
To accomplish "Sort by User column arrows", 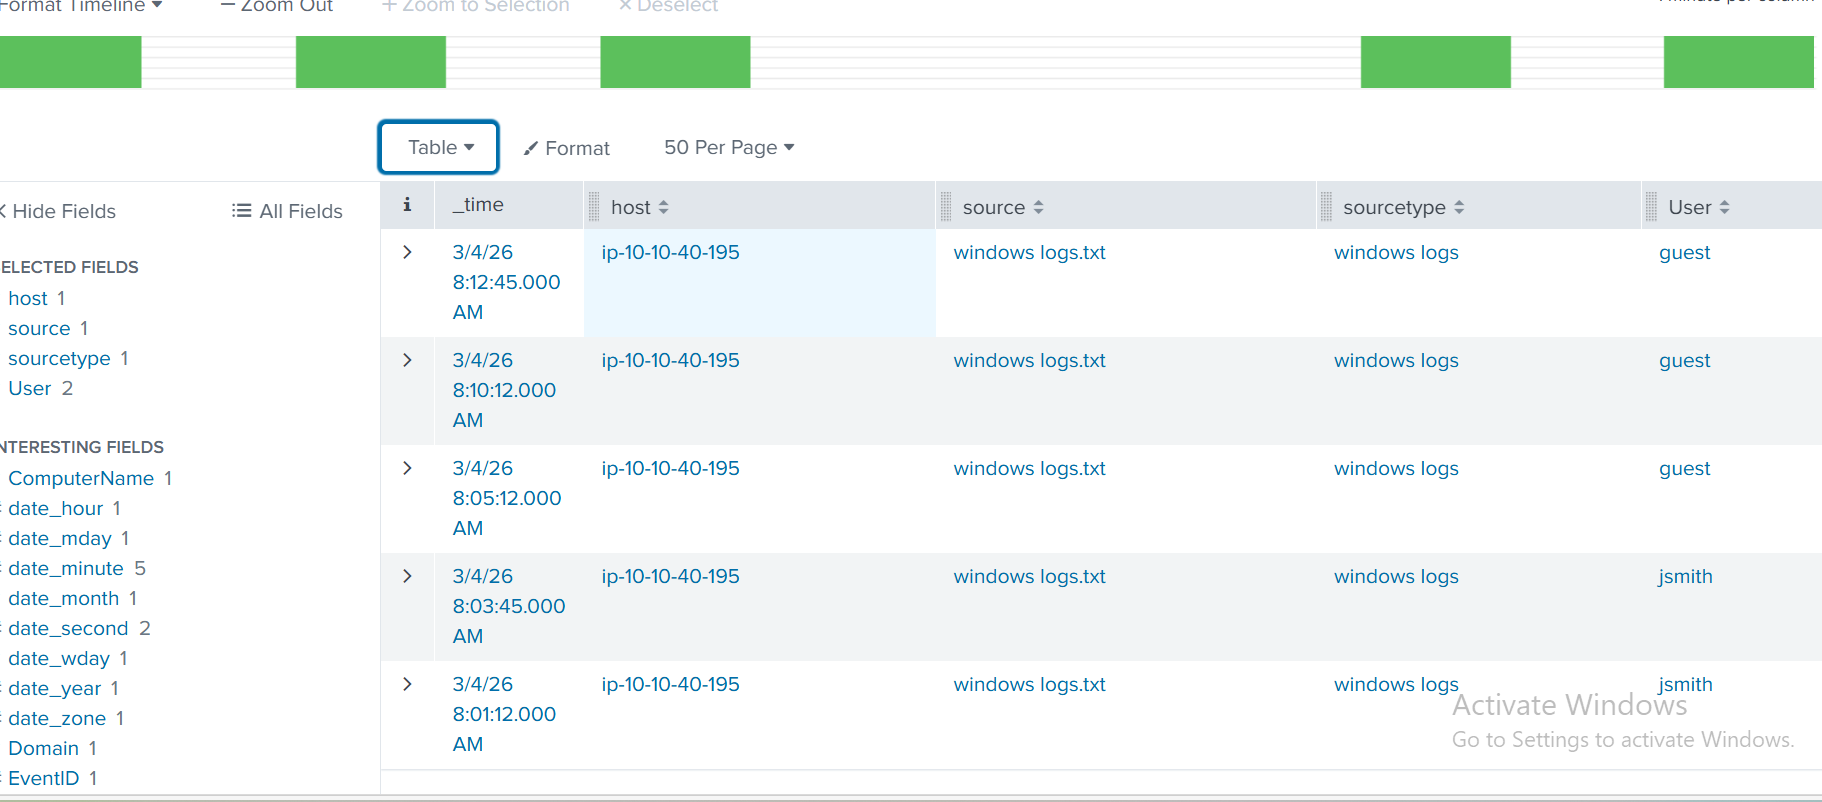I will (1725, 207).
